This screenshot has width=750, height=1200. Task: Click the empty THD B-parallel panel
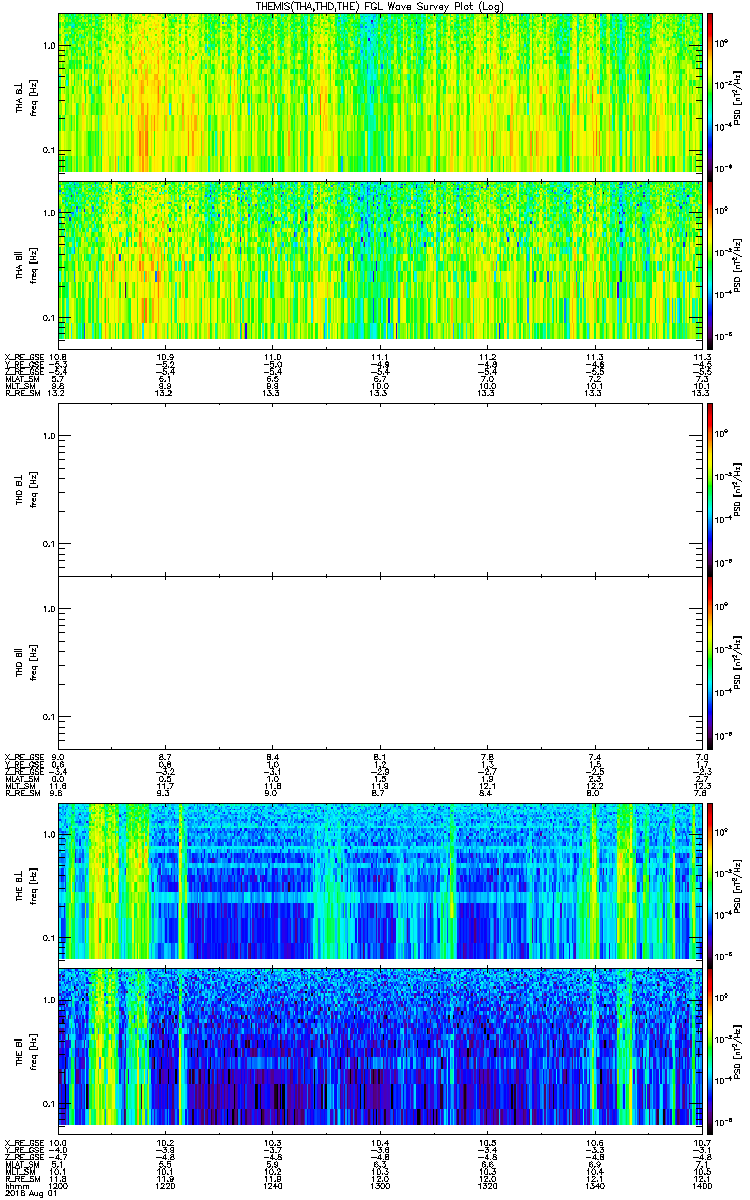coord(379,662)
